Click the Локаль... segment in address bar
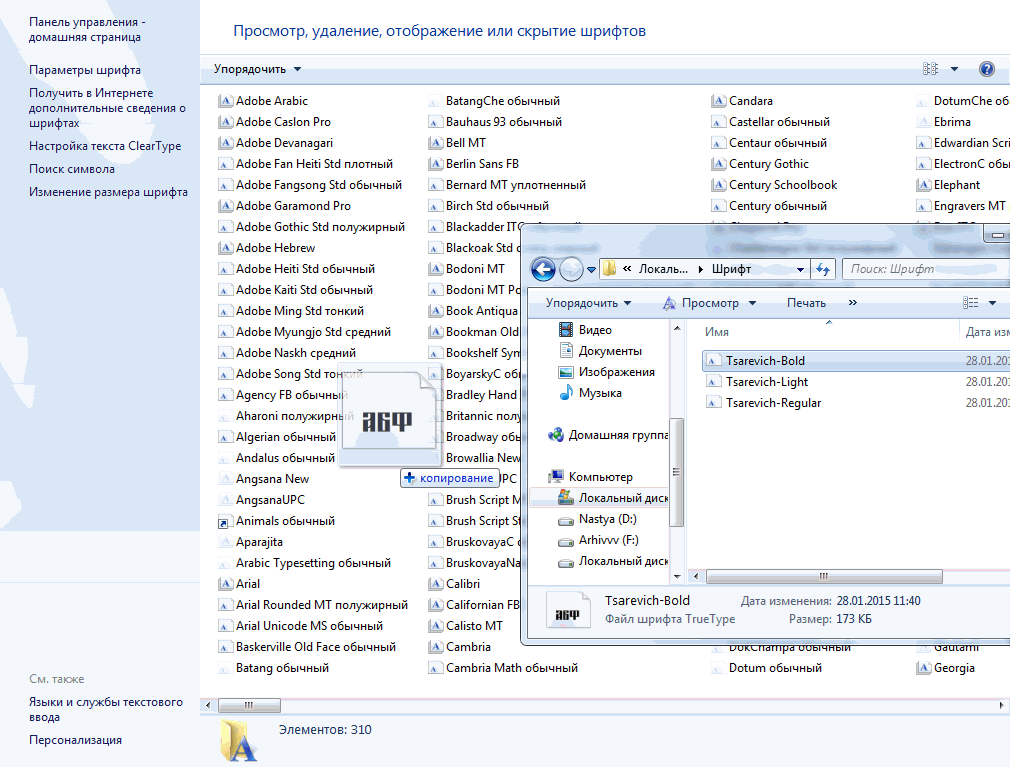The image size is (1010, 767). (663, 269)
